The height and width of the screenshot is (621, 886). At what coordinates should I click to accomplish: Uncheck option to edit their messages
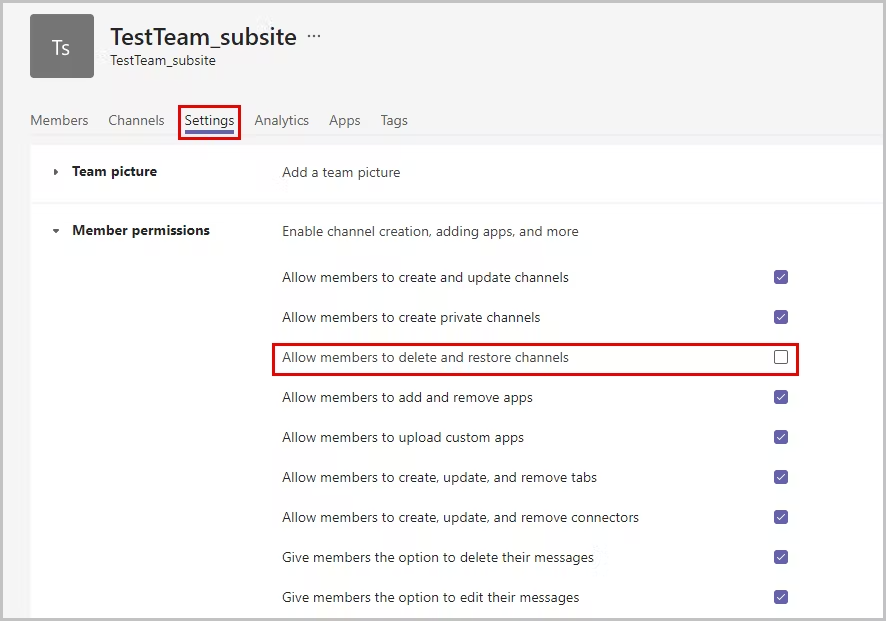click(781, 597)
